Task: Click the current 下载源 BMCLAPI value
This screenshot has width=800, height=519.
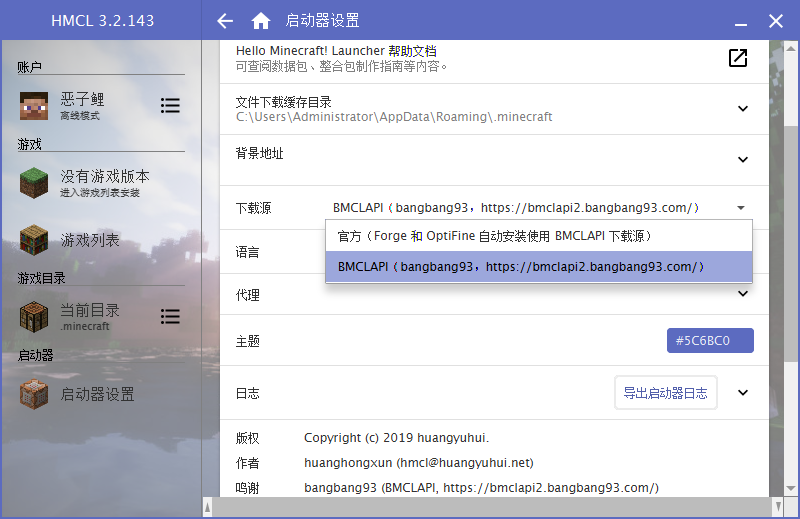Action: [516, 208]
